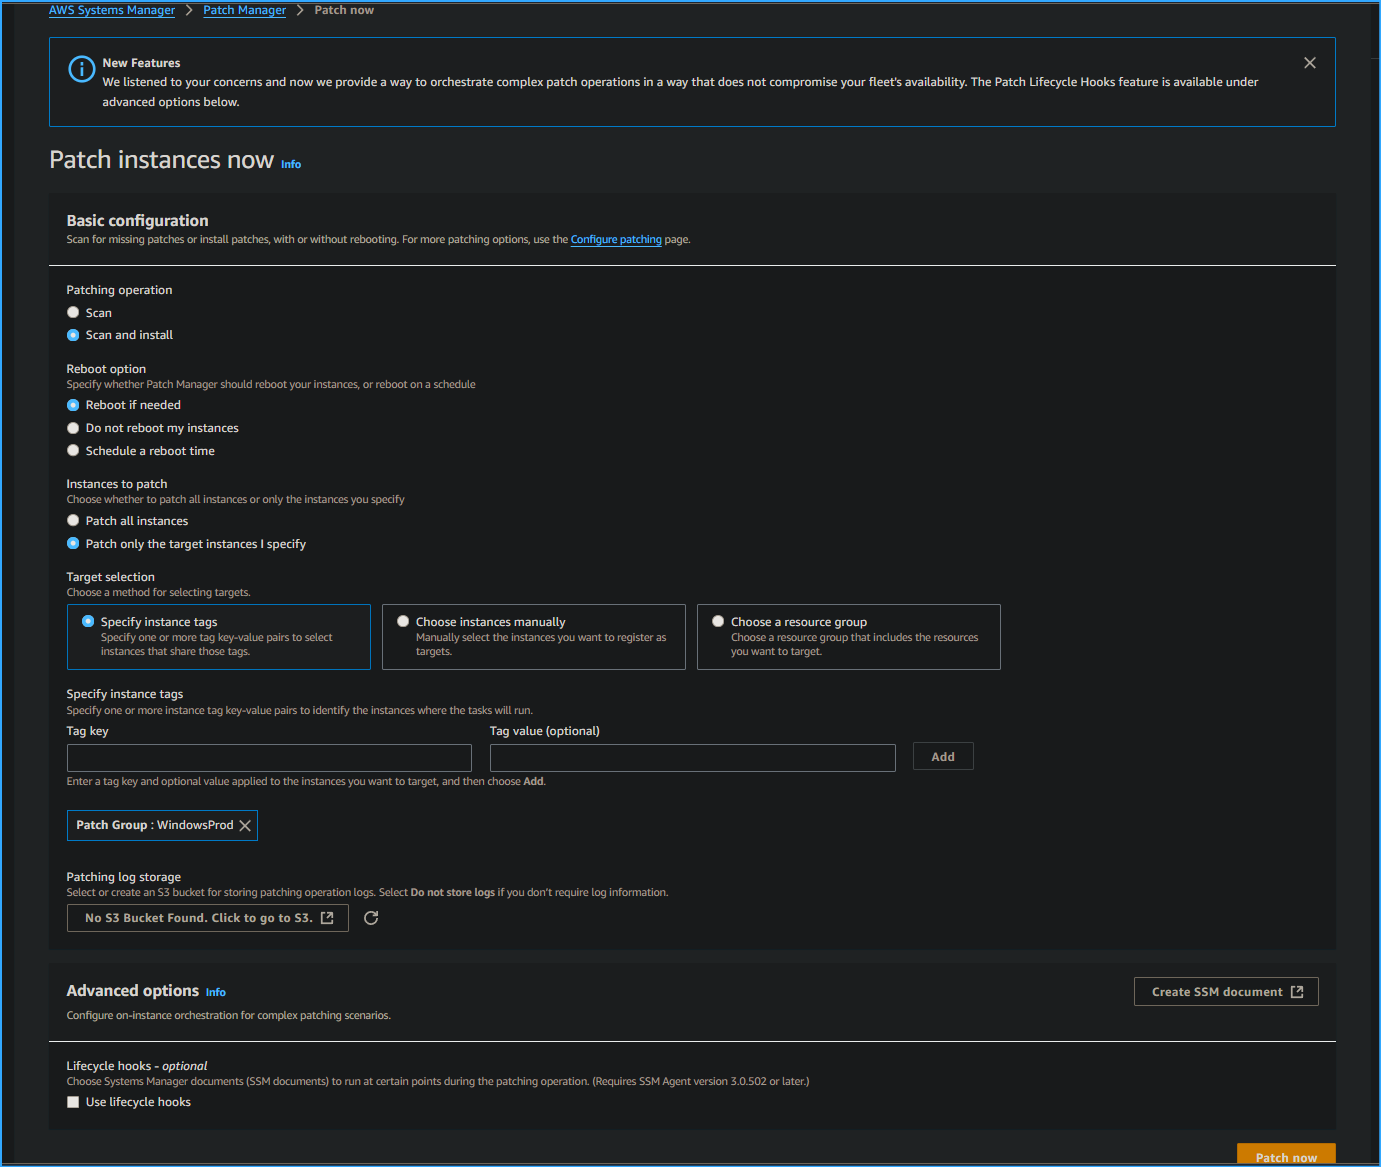Click the New Features info icon
The image size is (1381, 1167).
coord(81,69)
